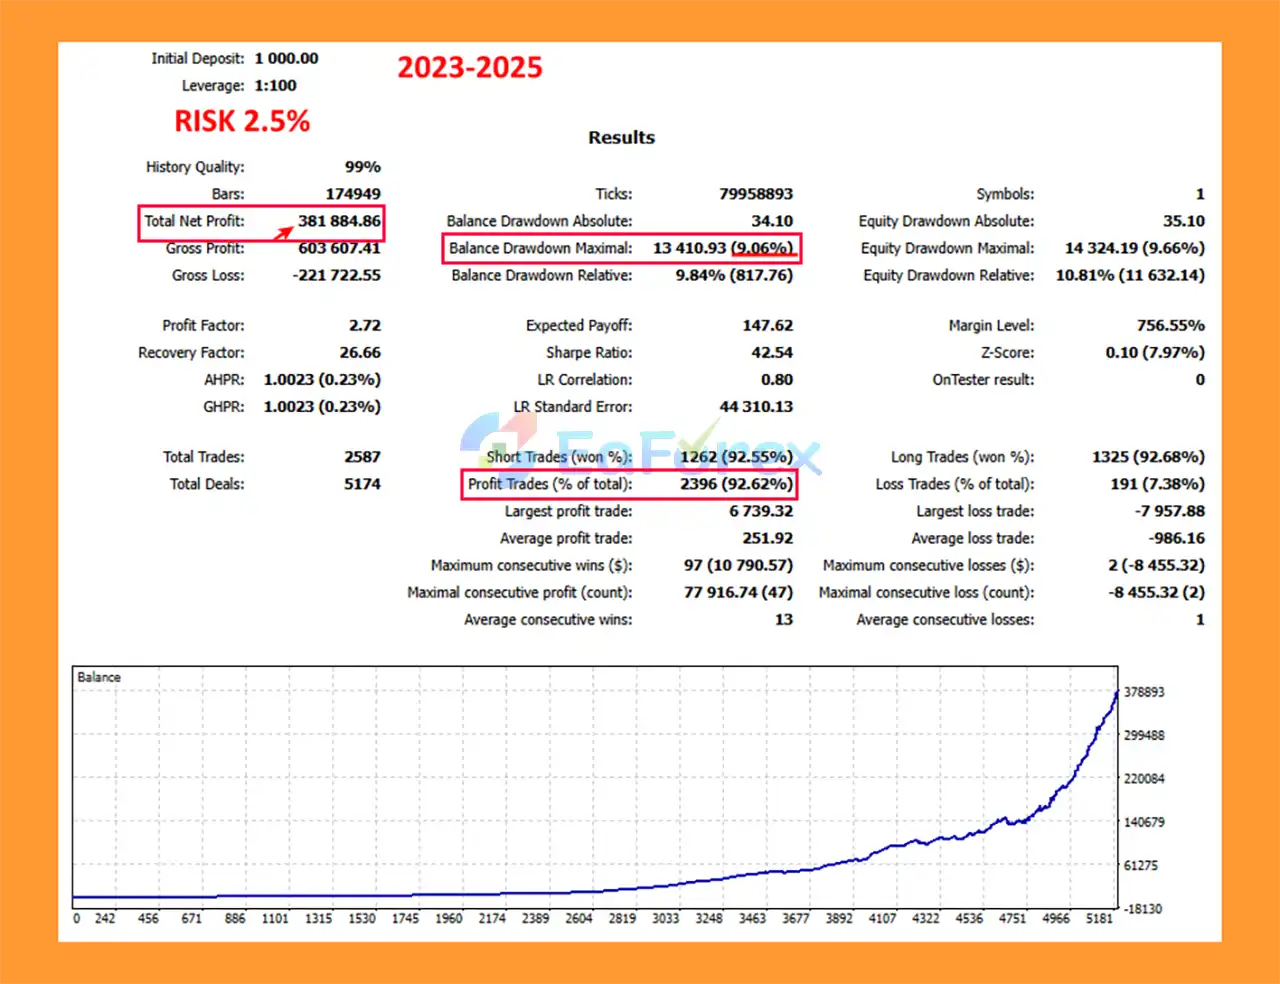Select Maximal consecutive loss value -8 455.32 (2)
This screenshot has height=984, width=1280.
tap(1156, 592)
